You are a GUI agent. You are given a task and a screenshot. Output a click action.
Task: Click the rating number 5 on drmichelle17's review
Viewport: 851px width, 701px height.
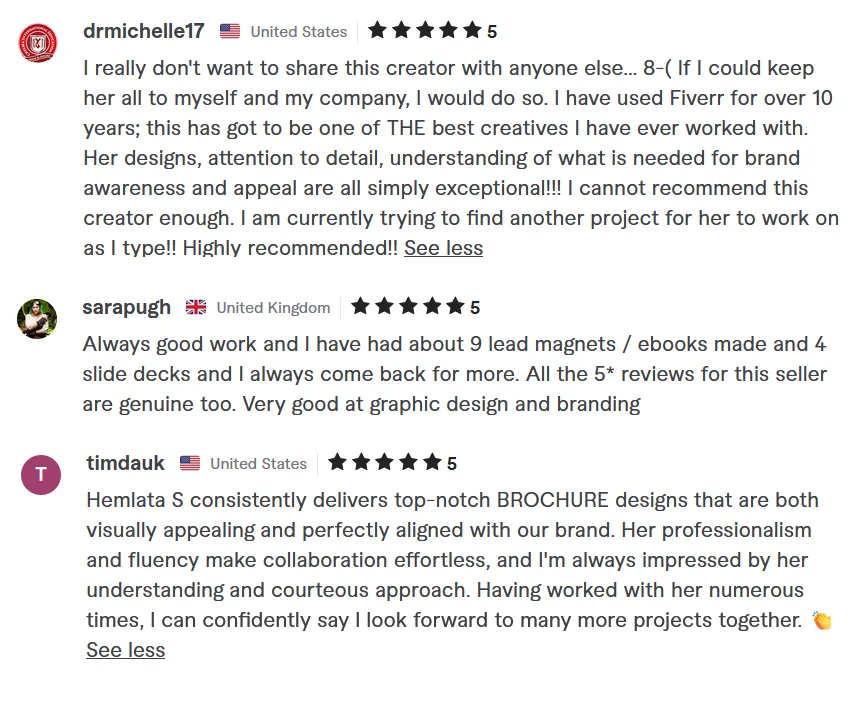(x=492, y=32)
